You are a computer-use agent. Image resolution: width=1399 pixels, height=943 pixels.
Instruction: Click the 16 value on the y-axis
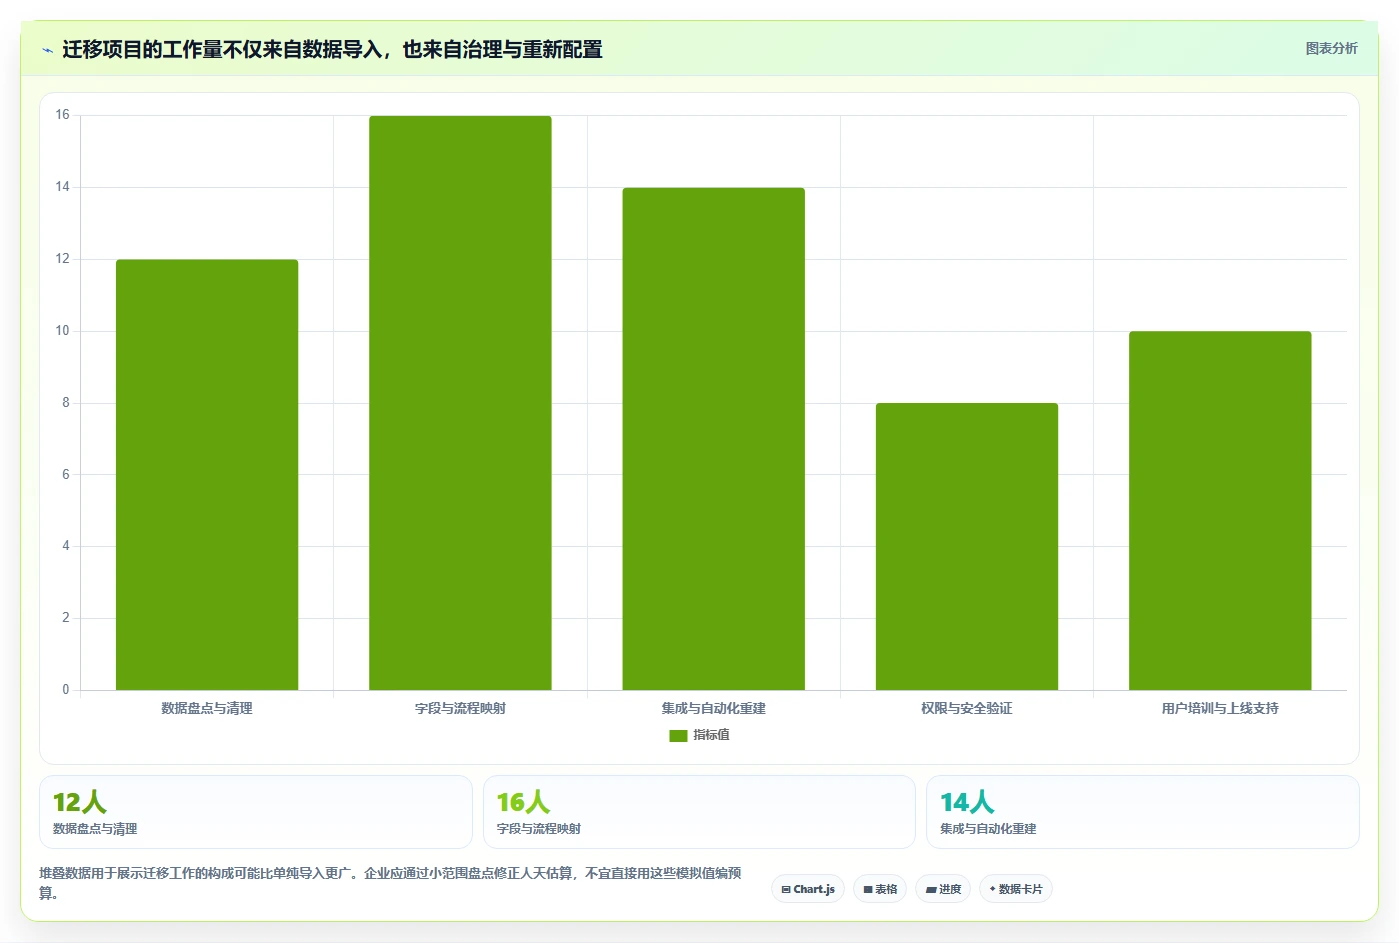tap(63, 115)
